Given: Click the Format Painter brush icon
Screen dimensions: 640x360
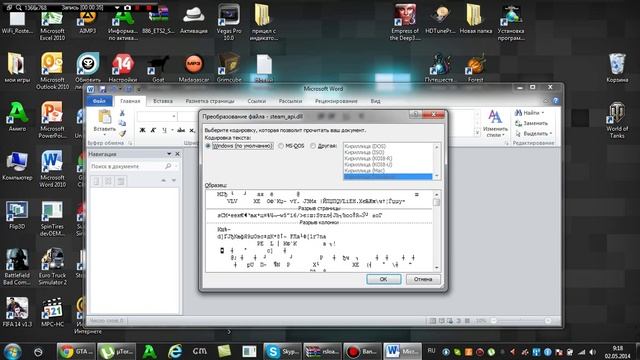Looking at the screenshot, I should point(122,133).
